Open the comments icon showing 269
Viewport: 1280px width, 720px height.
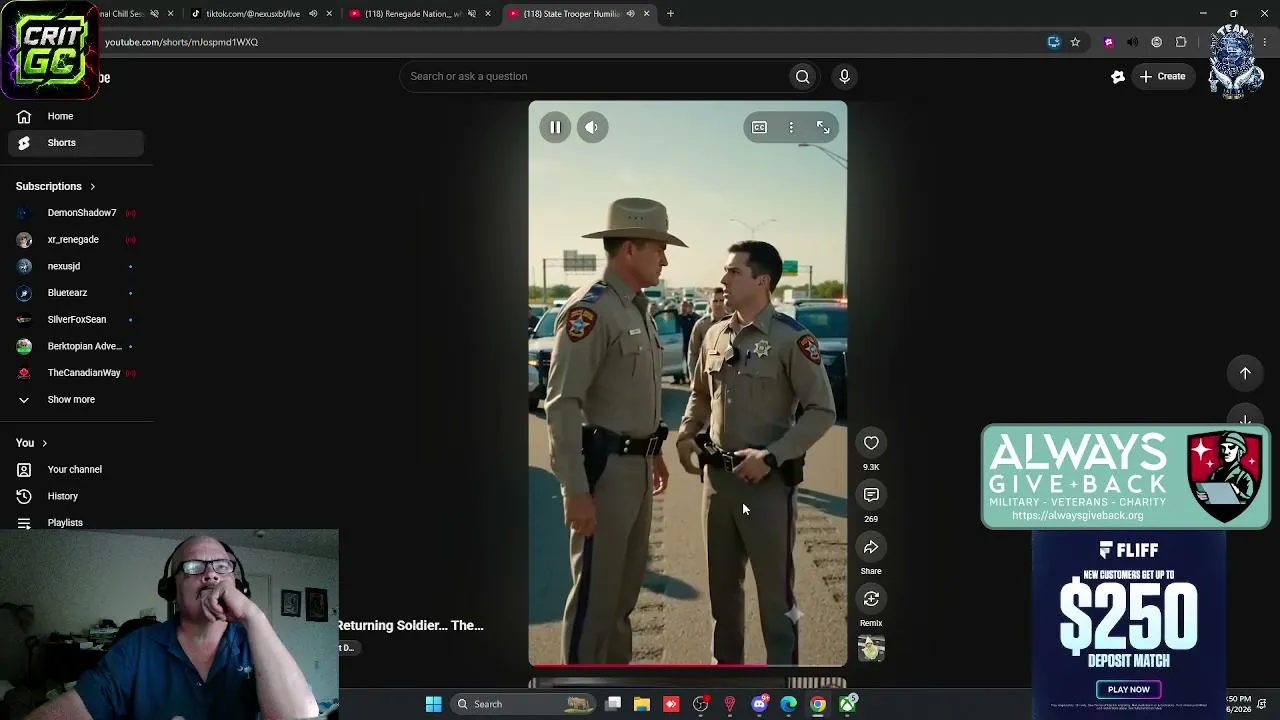871,495
